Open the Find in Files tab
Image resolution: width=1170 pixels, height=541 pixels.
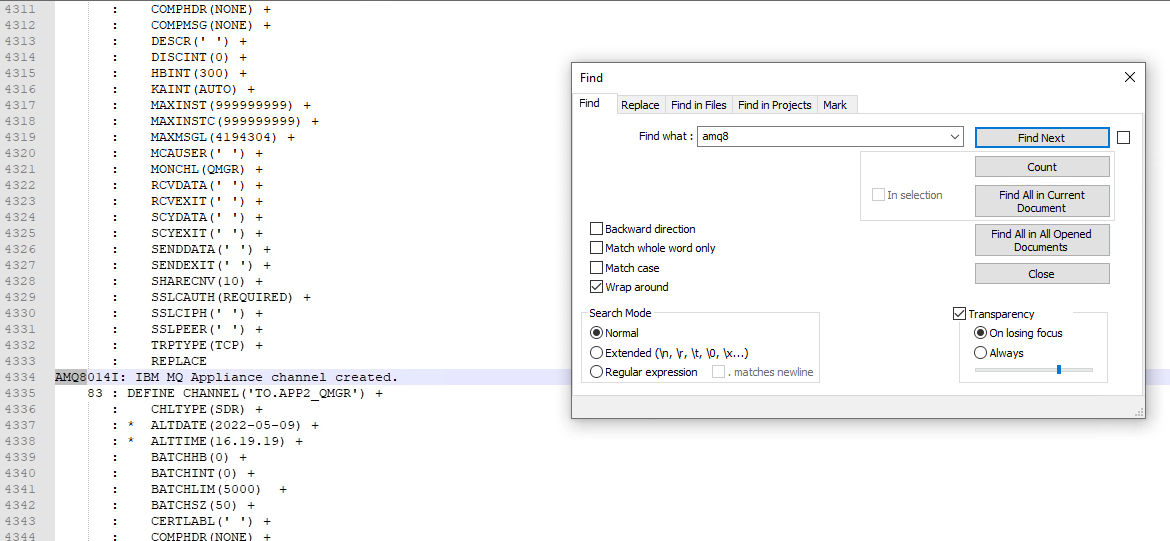[698, 105]
